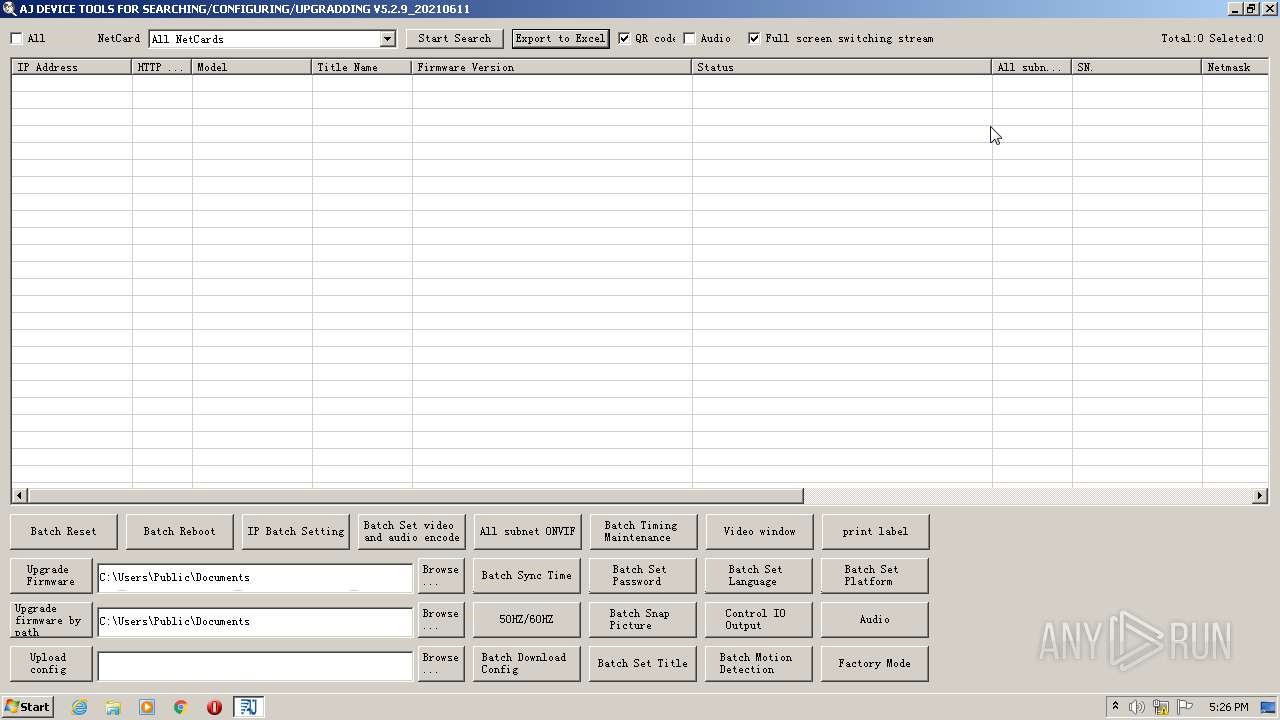Click the network tray icon
This screenshot has height=720, width=1280.
(x=1161, y=707)
